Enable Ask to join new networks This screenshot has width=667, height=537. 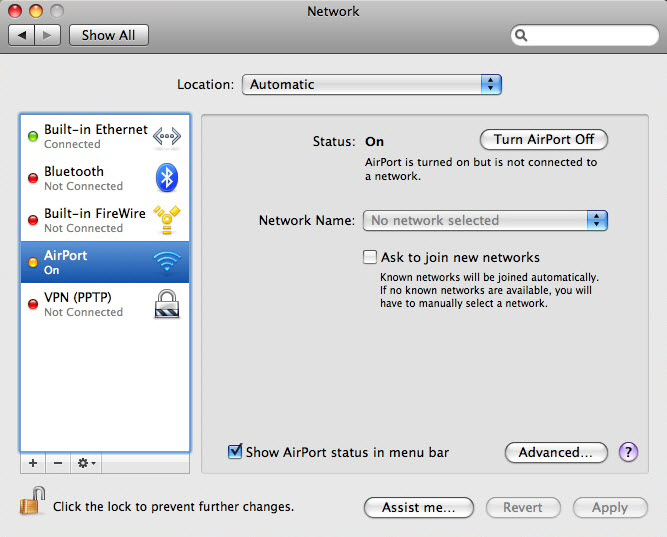[x=370, y=257]
